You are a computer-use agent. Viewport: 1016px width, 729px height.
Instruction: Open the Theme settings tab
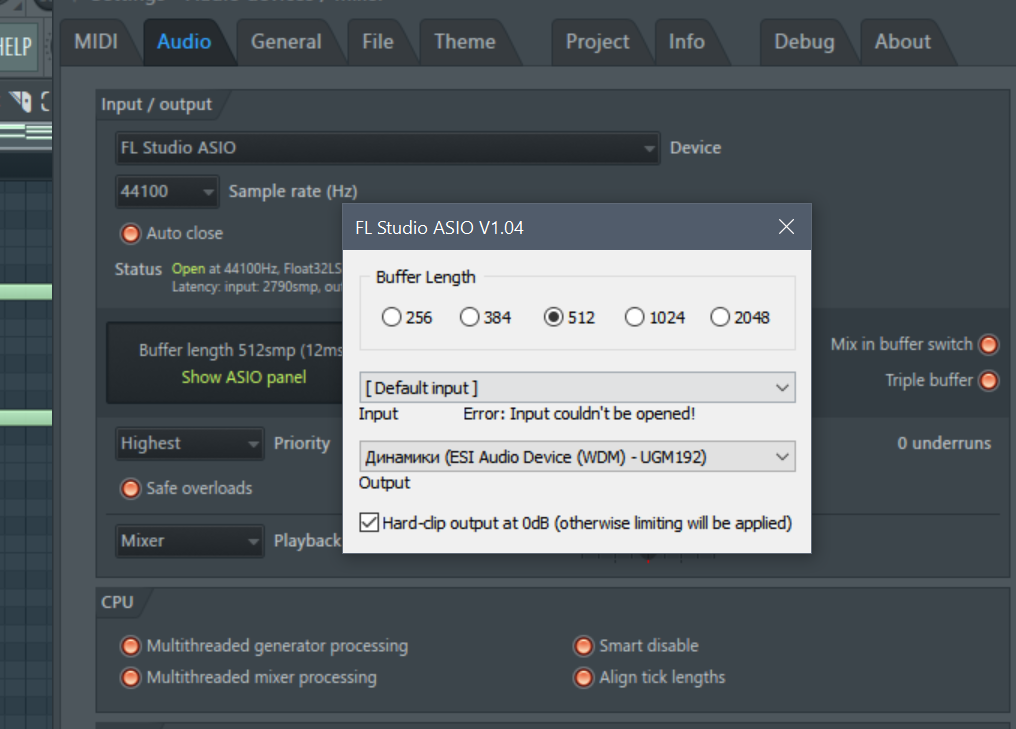tap(464, 42)
